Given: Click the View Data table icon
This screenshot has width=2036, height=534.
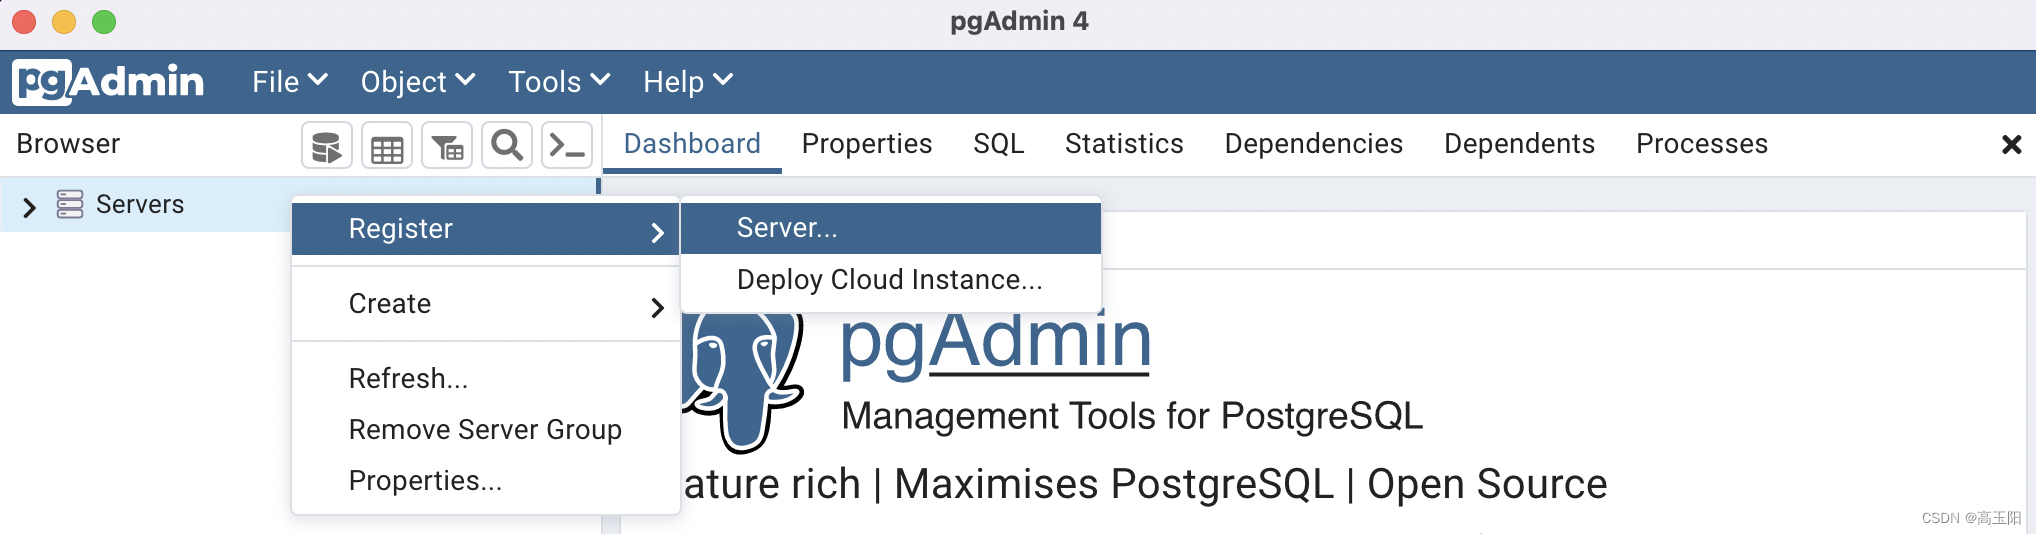Looking at the screenshot, I should point(387,146).
